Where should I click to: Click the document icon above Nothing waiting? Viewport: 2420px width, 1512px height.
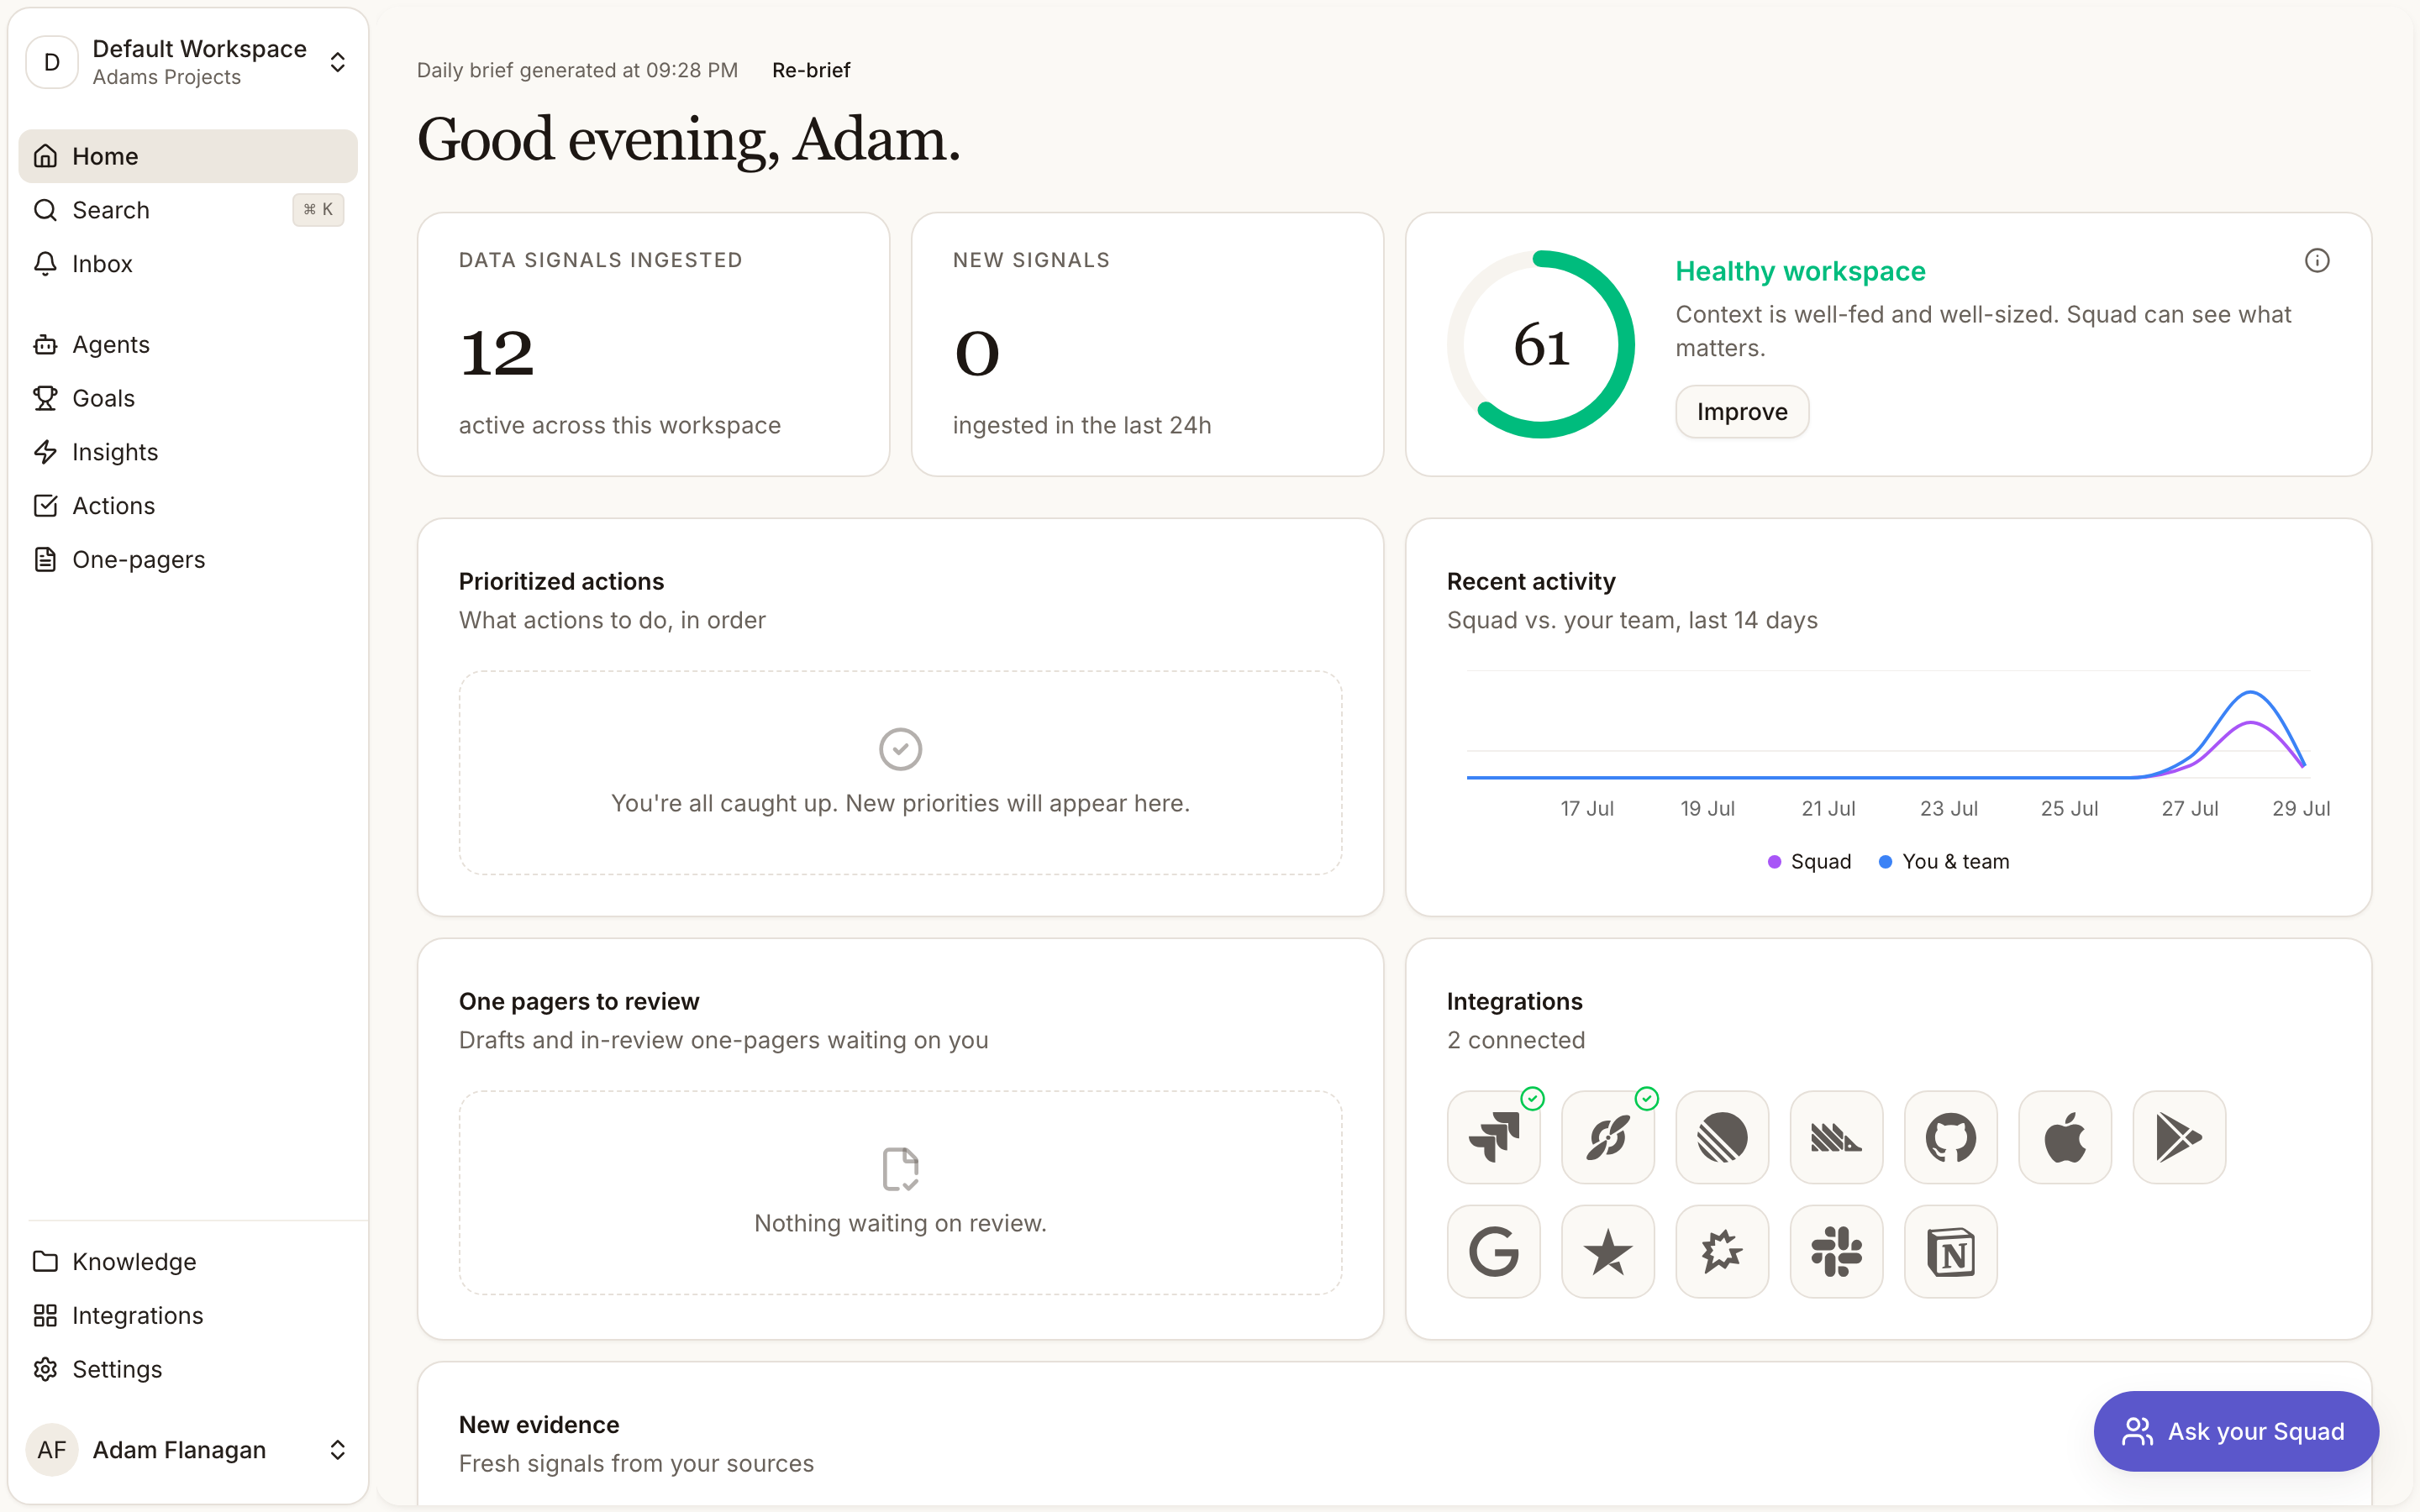click(x=900, y=1169)
